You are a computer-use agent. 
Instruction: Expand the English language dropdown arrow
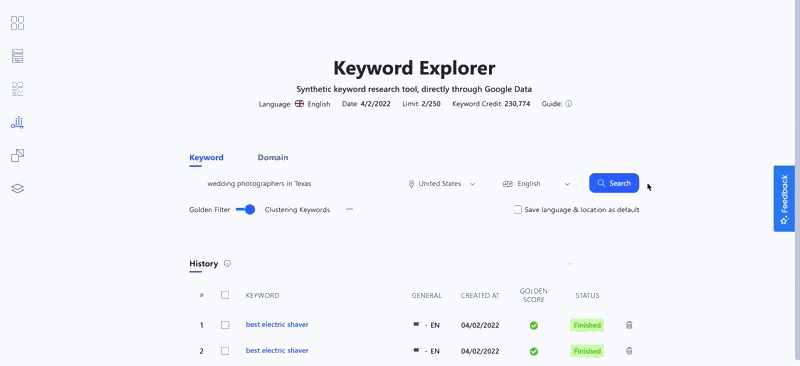click(567, 184)
